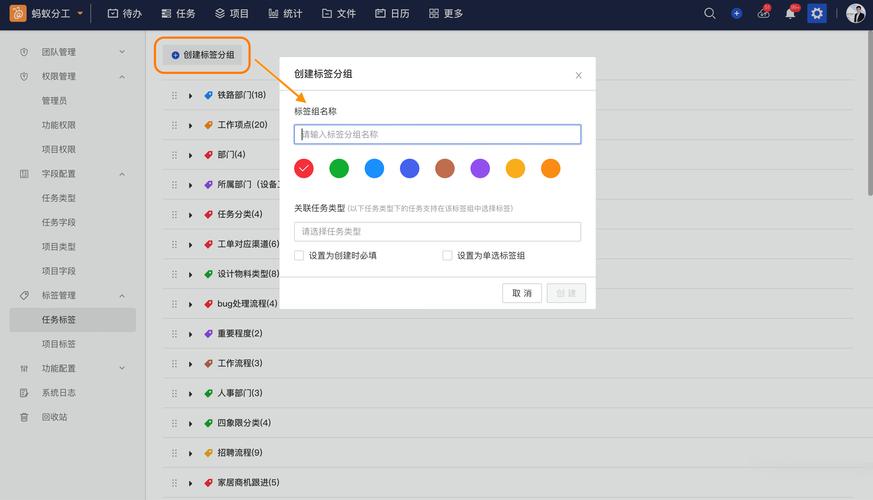Viewport: 873px width, 500px height.
Task: Open the 文件 top menu
Action: (339, 13)
